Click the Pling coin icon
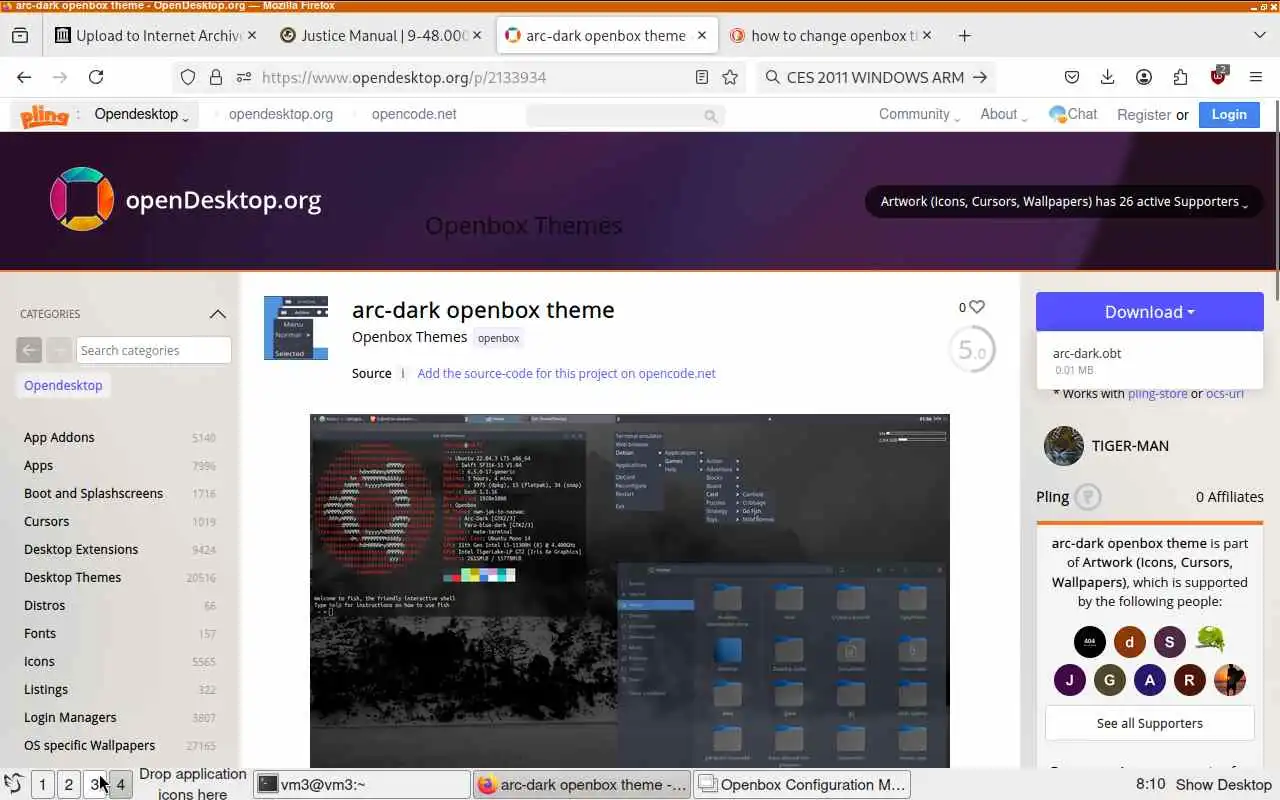The height and width of the screenshot is (800, 1280). tap(1088, 497)
